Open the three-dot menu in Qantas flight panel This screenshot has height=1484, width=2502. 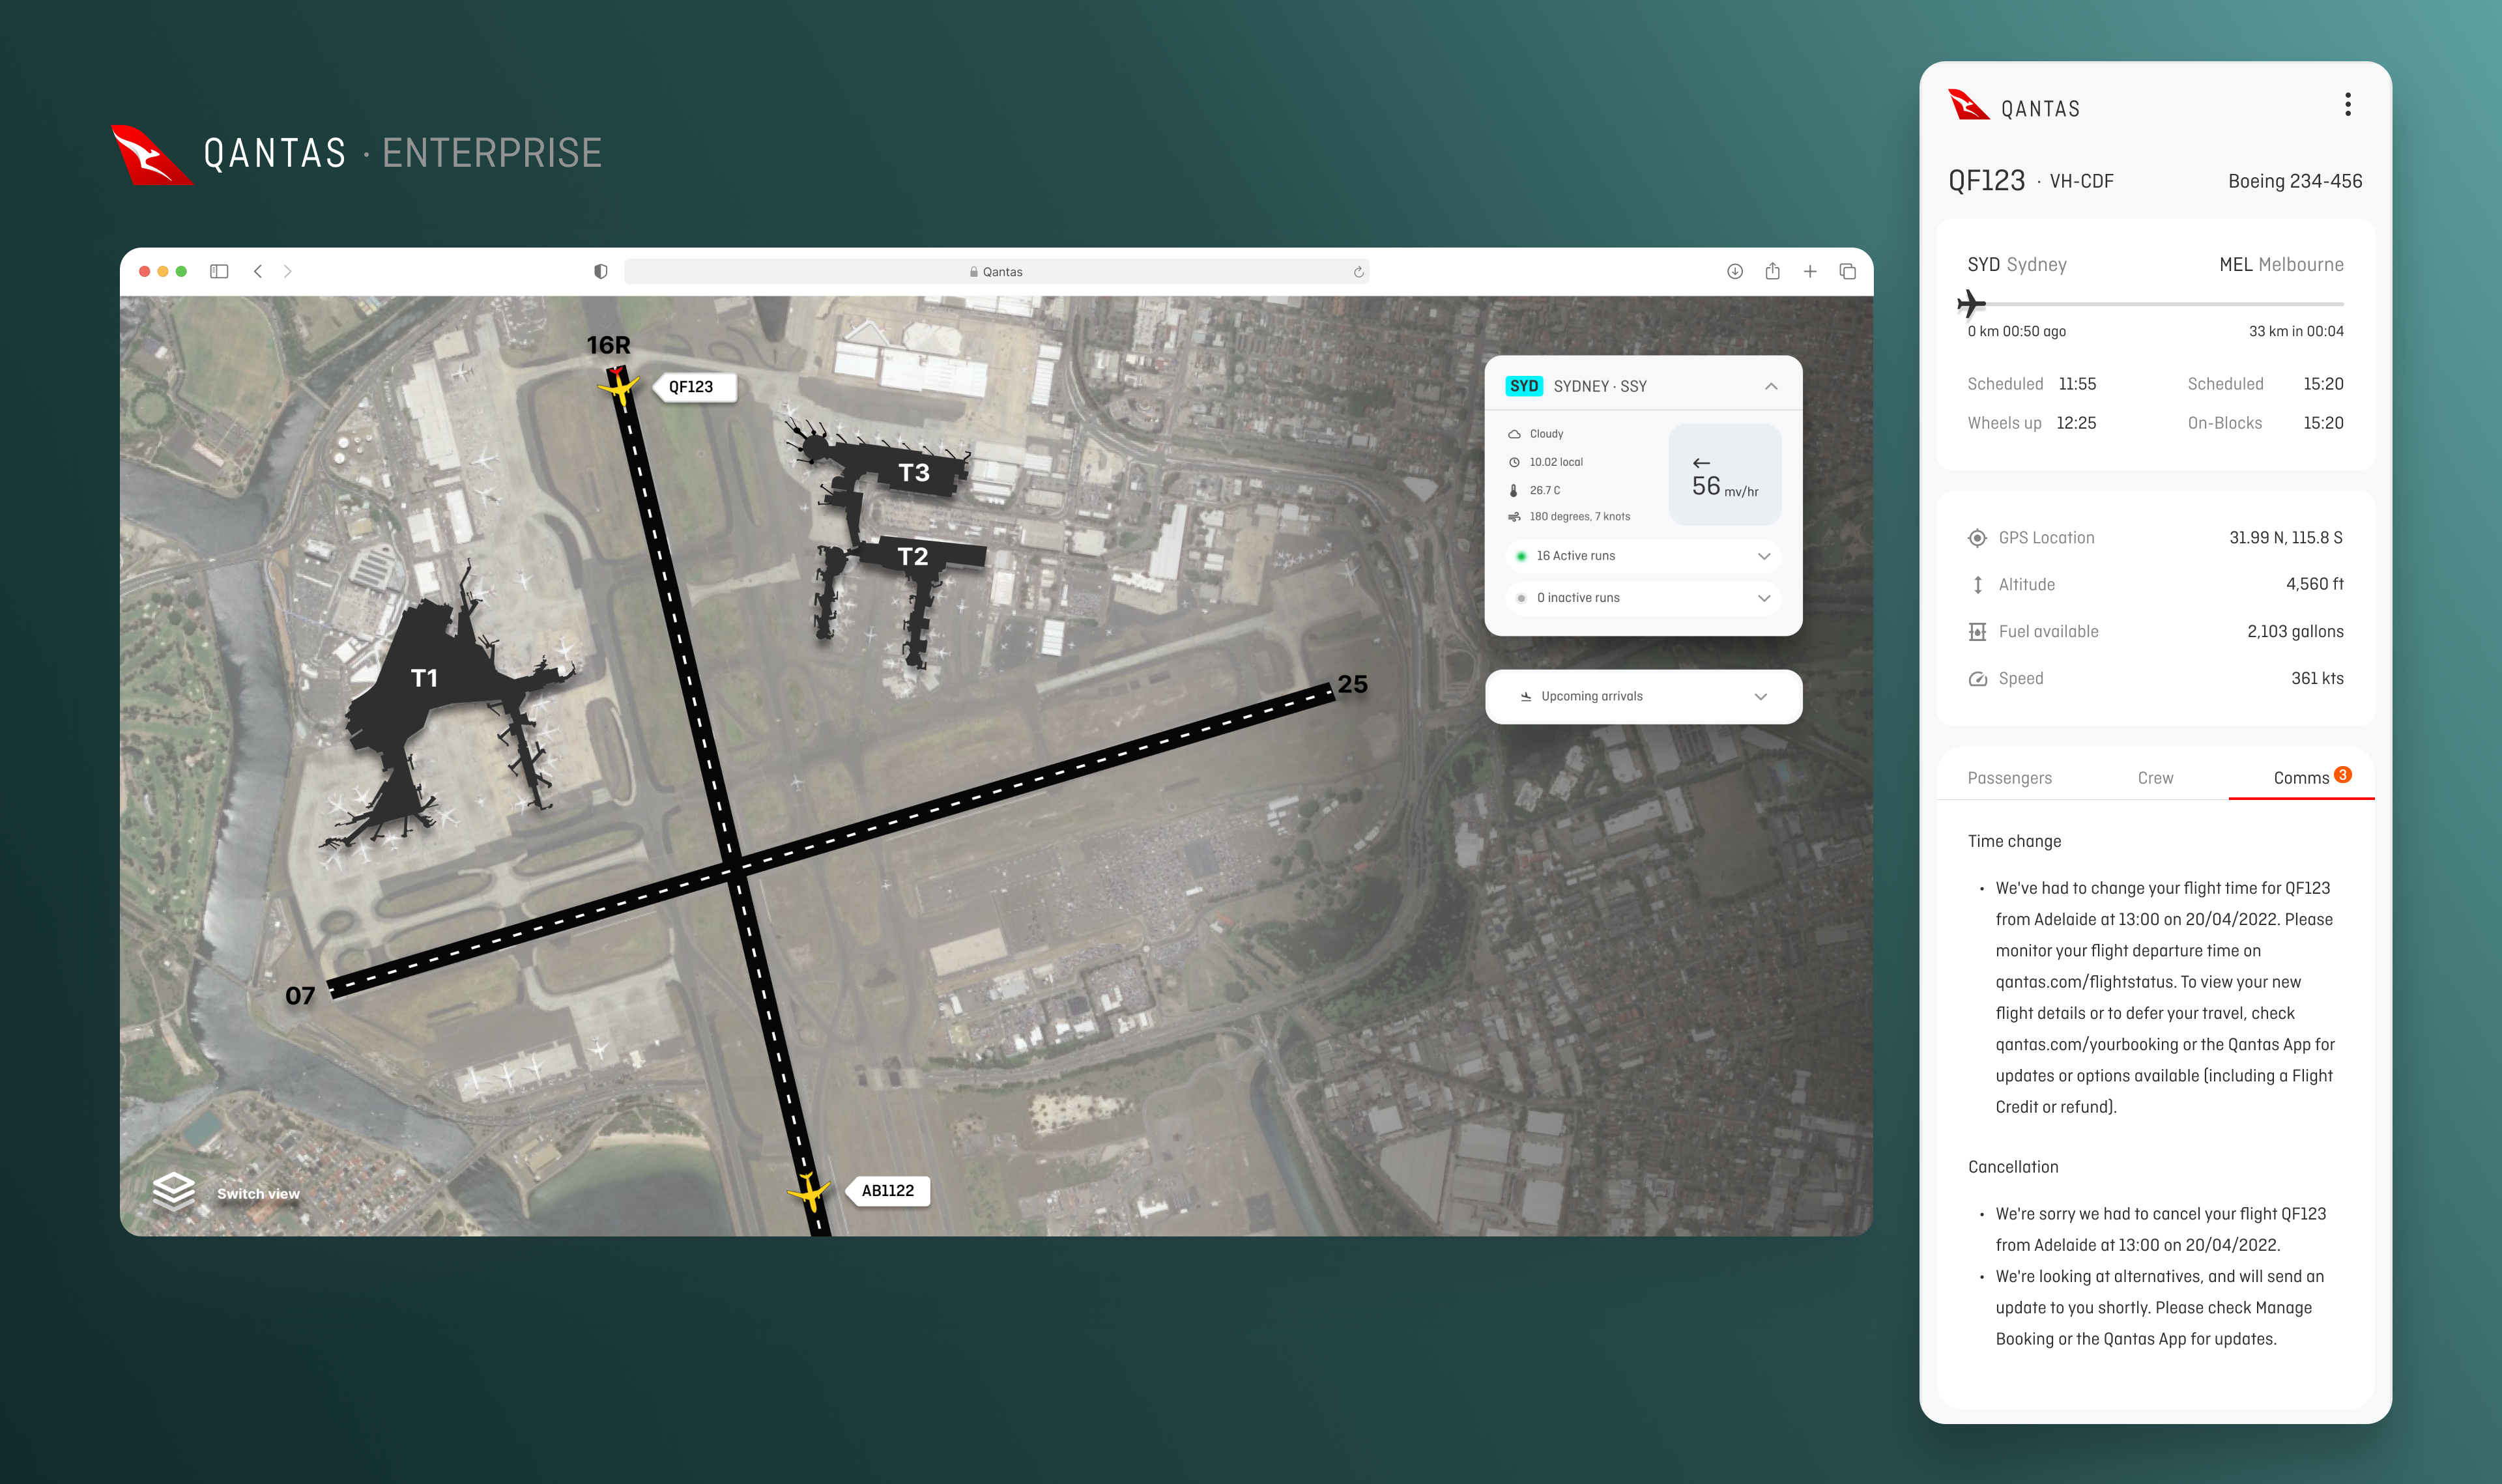click(x=2347, y=105)
